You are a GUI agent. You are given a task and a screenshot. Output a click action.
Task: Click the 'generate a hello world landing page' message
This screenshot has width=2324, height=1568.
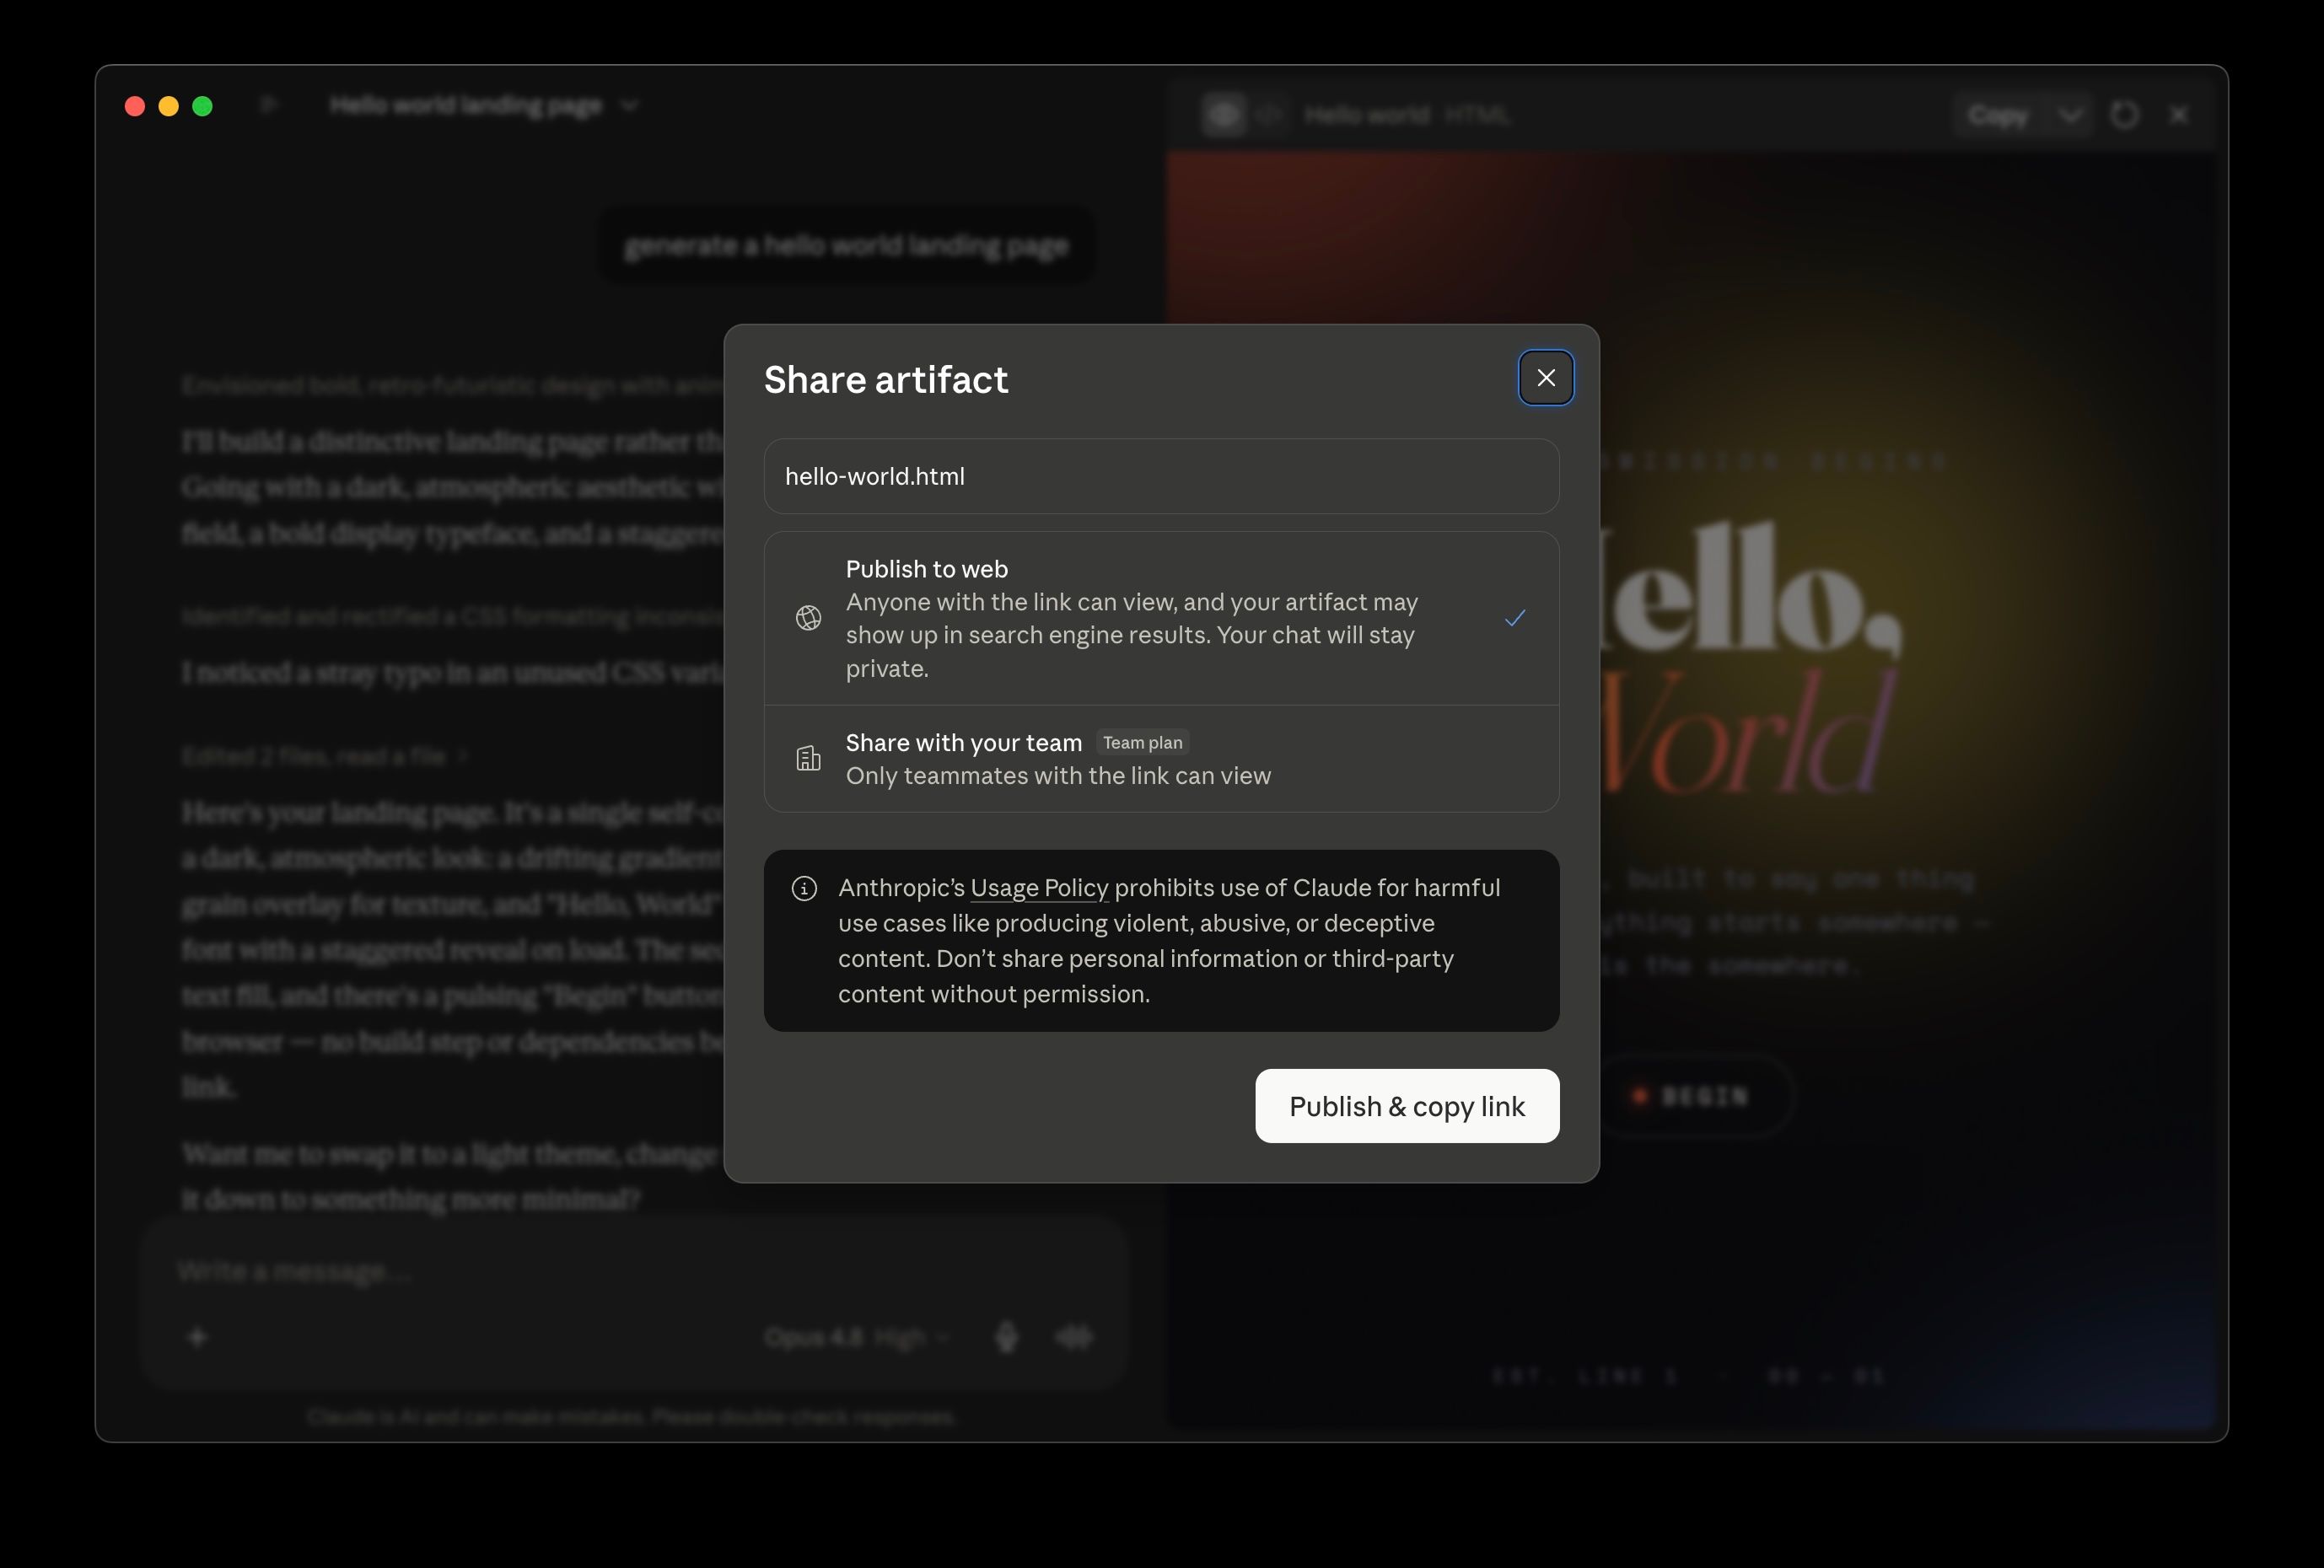tap(846, 245)
